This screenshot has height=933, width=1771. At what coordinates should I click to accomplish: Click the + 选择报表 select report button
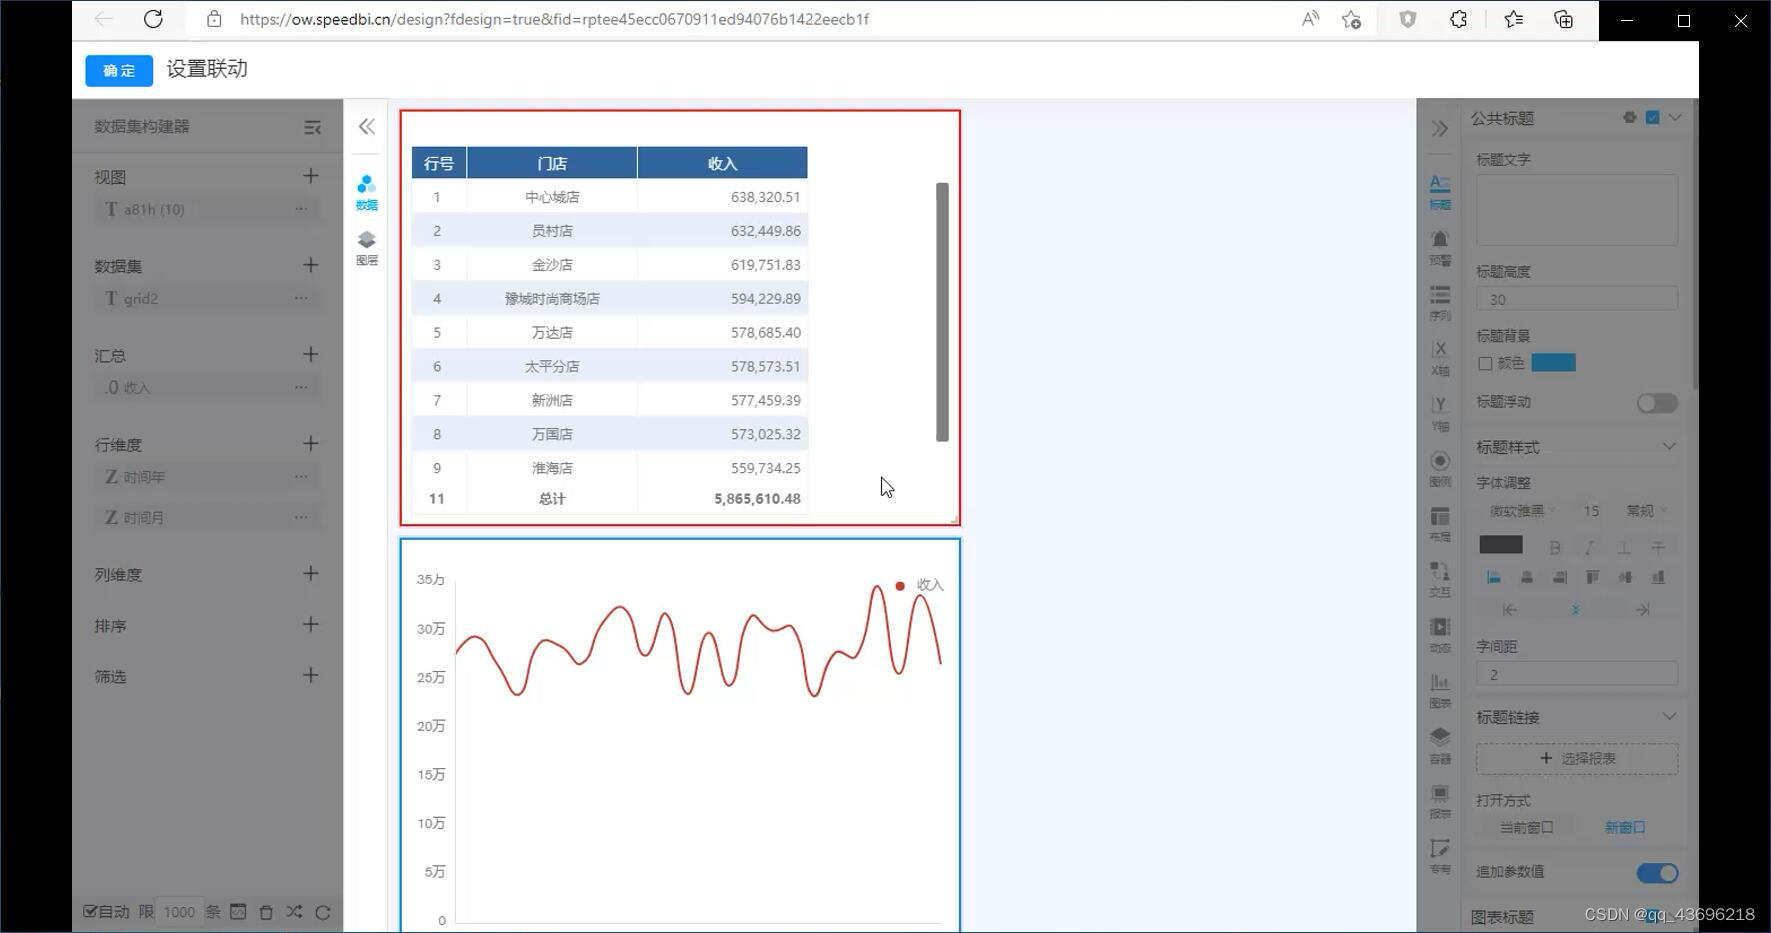[x=1577, y=758]
